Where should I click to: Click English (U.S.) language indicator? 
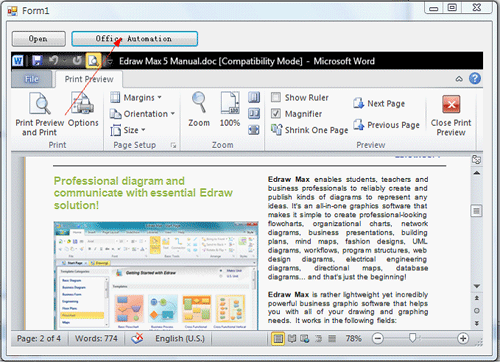[180, 339]
